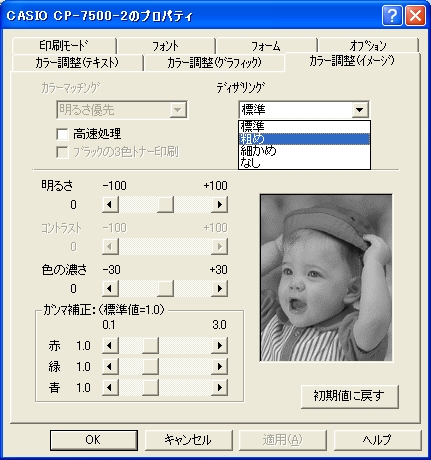431x460 pixels.
Task: Enable the 高速処理 checkbox
Action: (62, 134)
